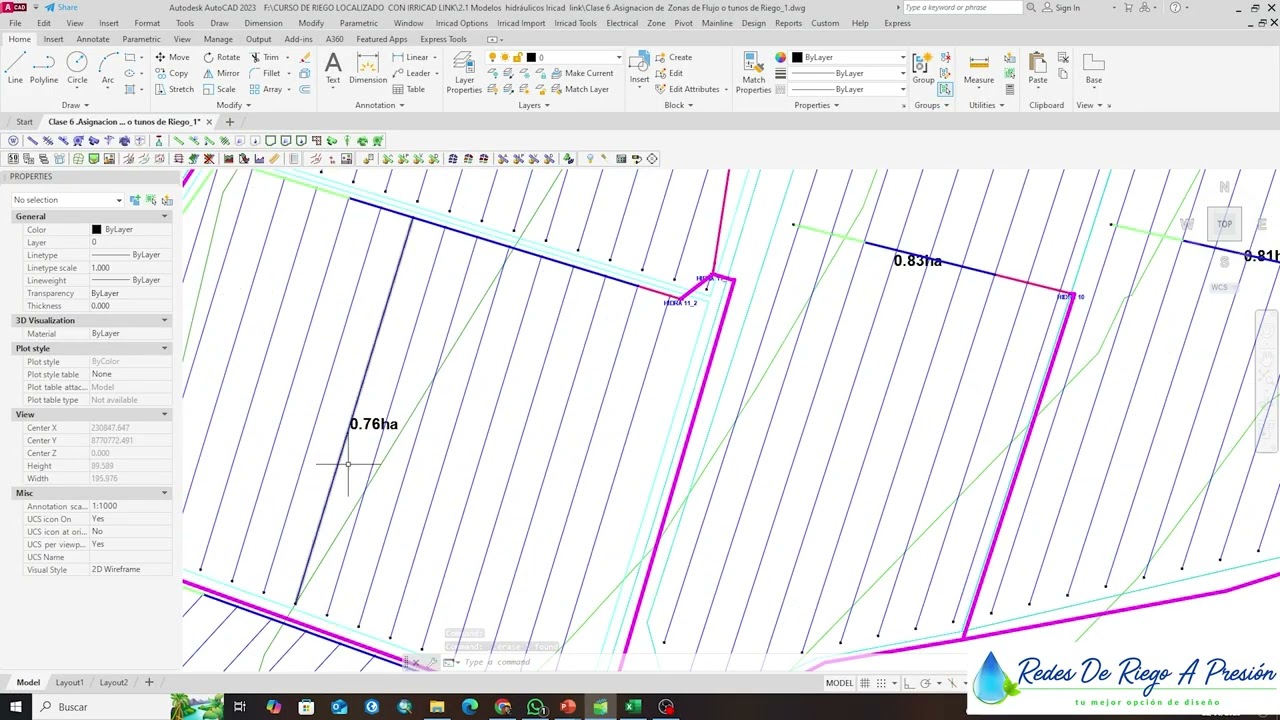The width and height of the screenshot is (1280, 720).
Task: Activate the Array command
Action: [x=266, y=89]
